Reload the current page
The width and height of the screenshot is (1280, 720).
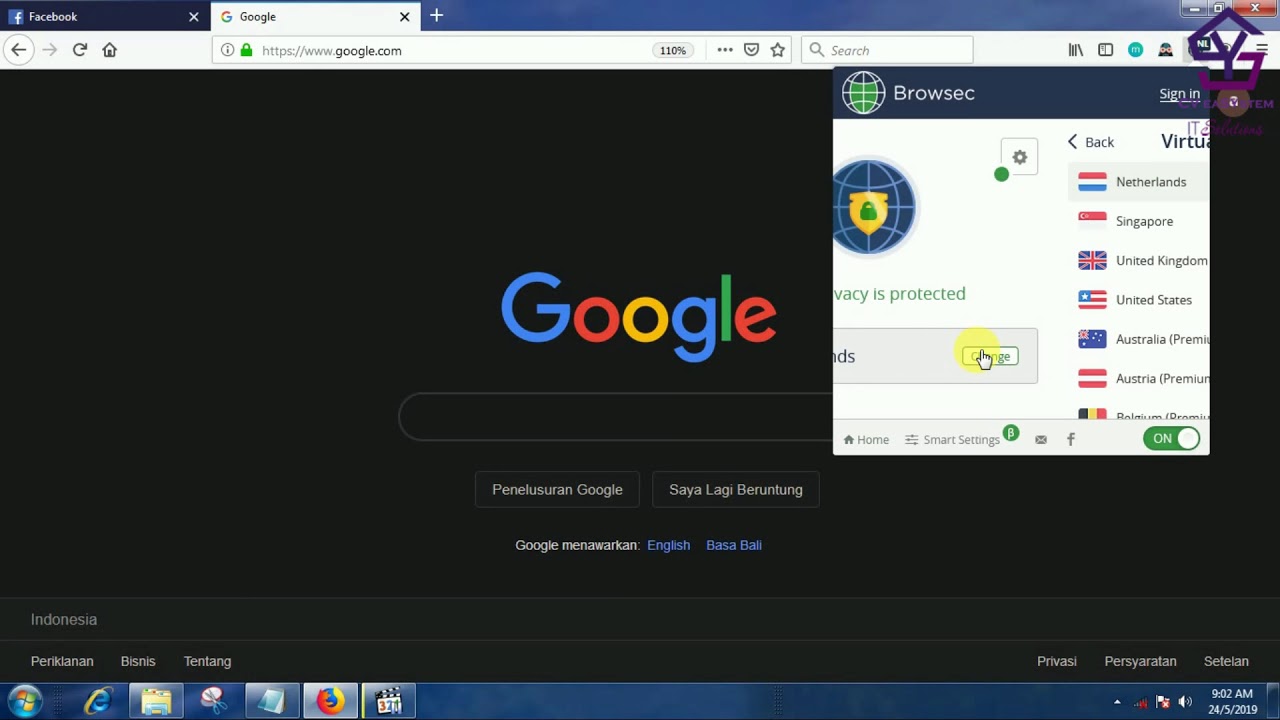(x=80, y=50)
